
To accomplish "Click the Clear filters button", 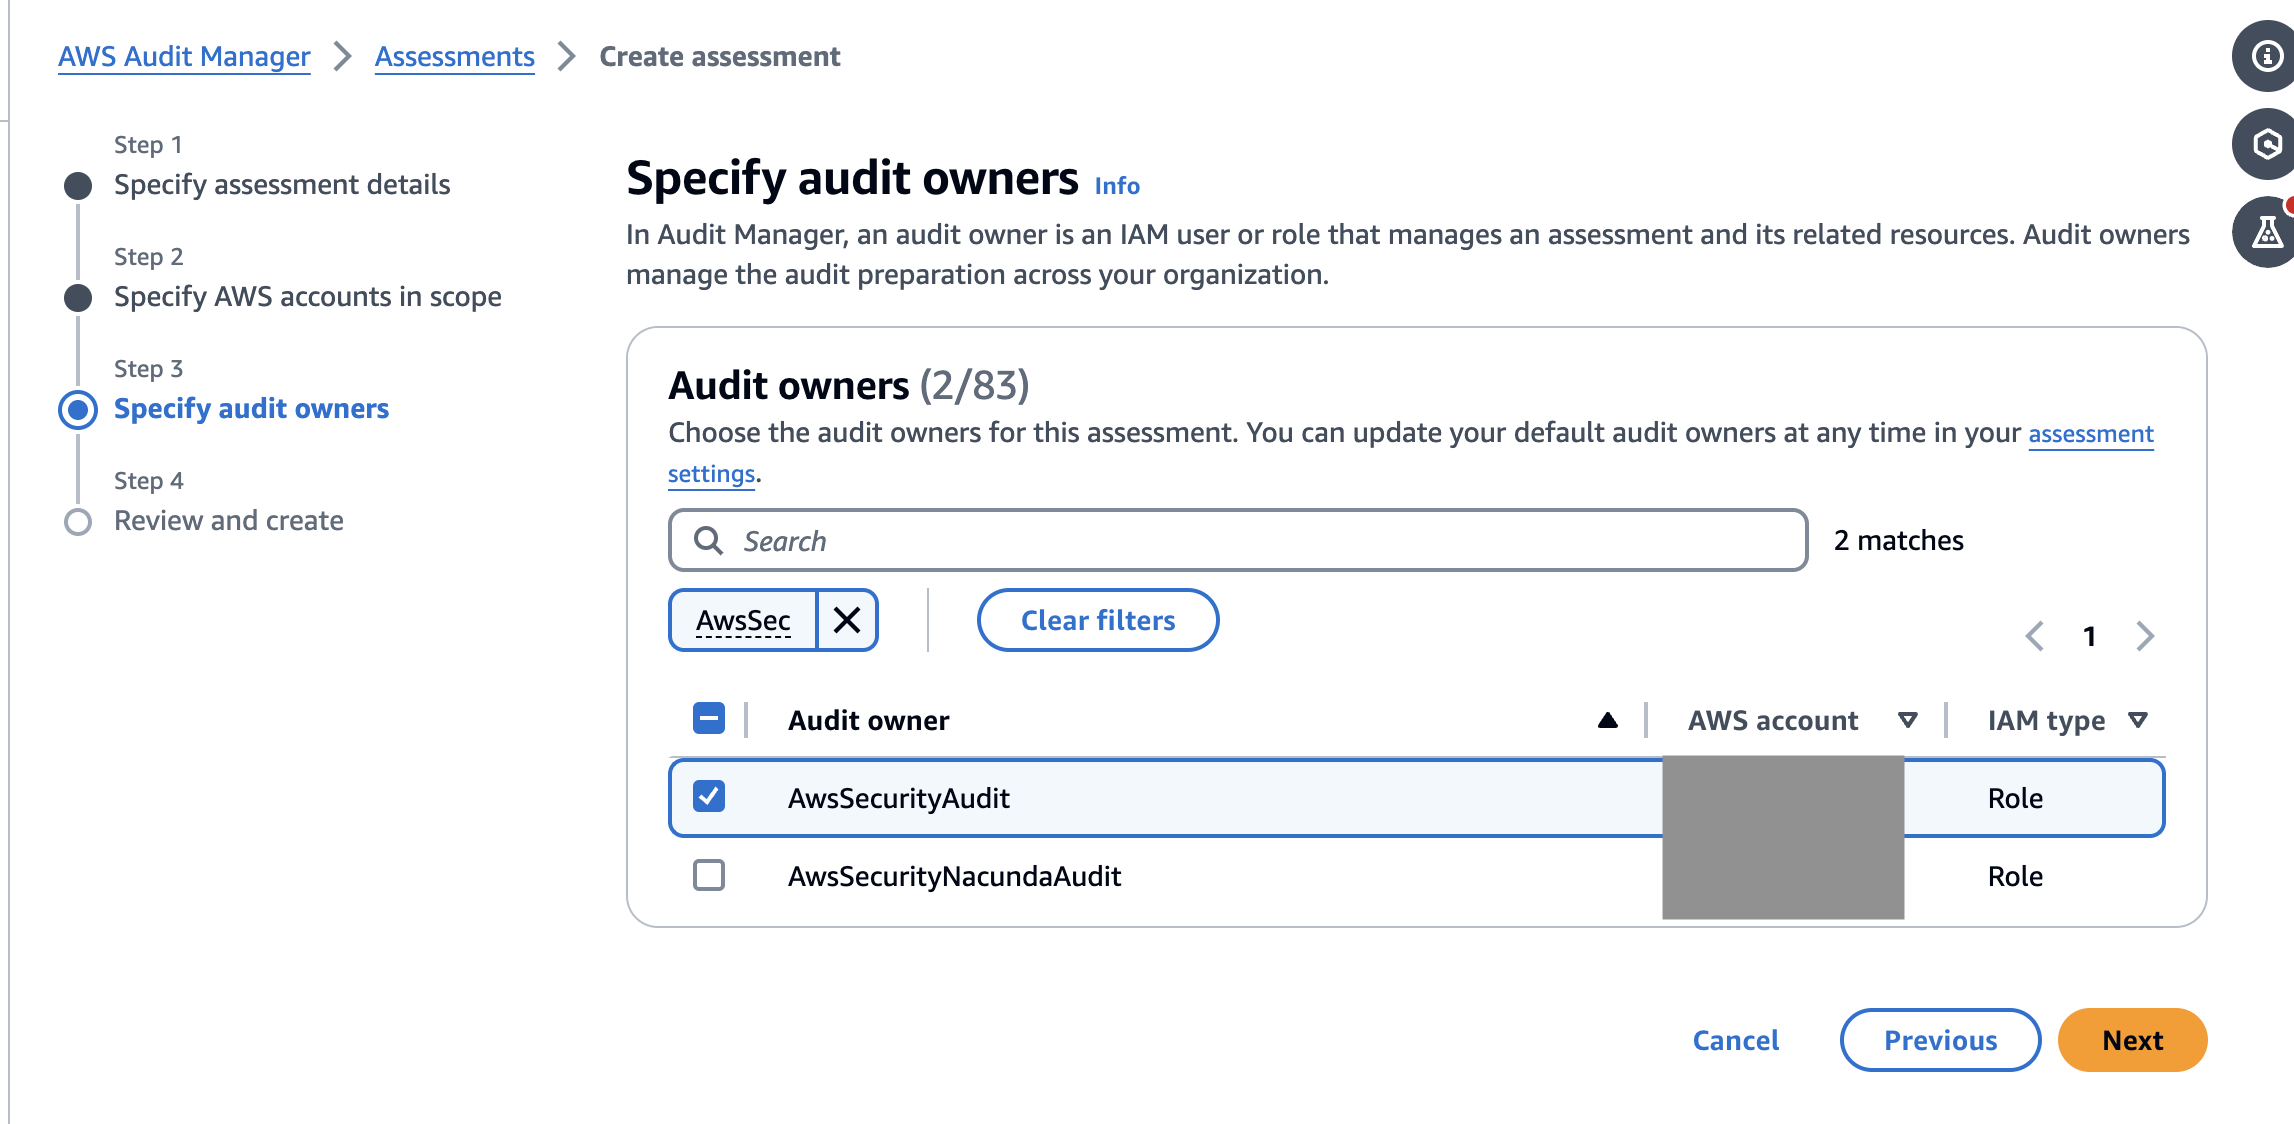I will click(x=1098, y=620).
